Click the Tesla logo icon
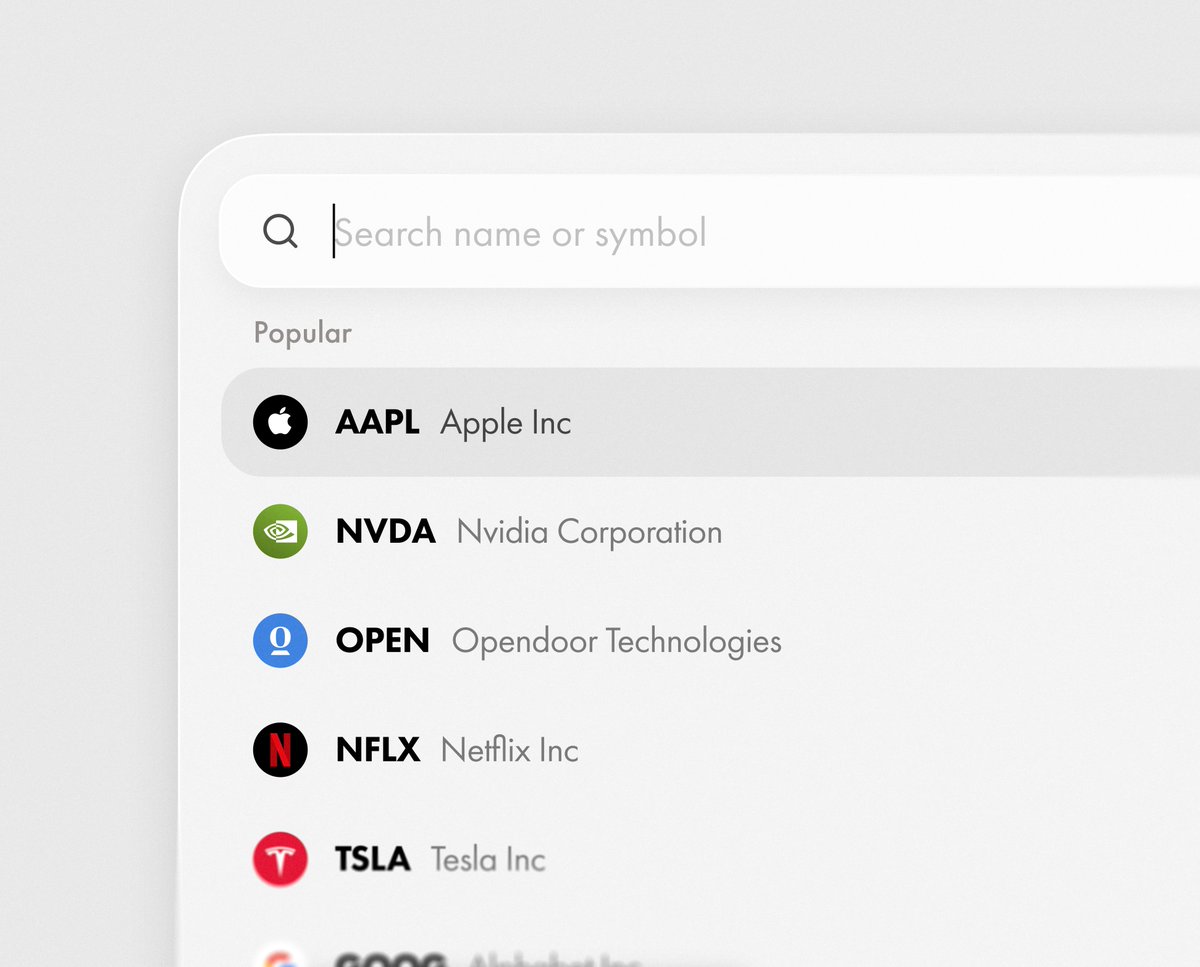The width and height of the screenshot is (1200, 967). coord(280,858)
